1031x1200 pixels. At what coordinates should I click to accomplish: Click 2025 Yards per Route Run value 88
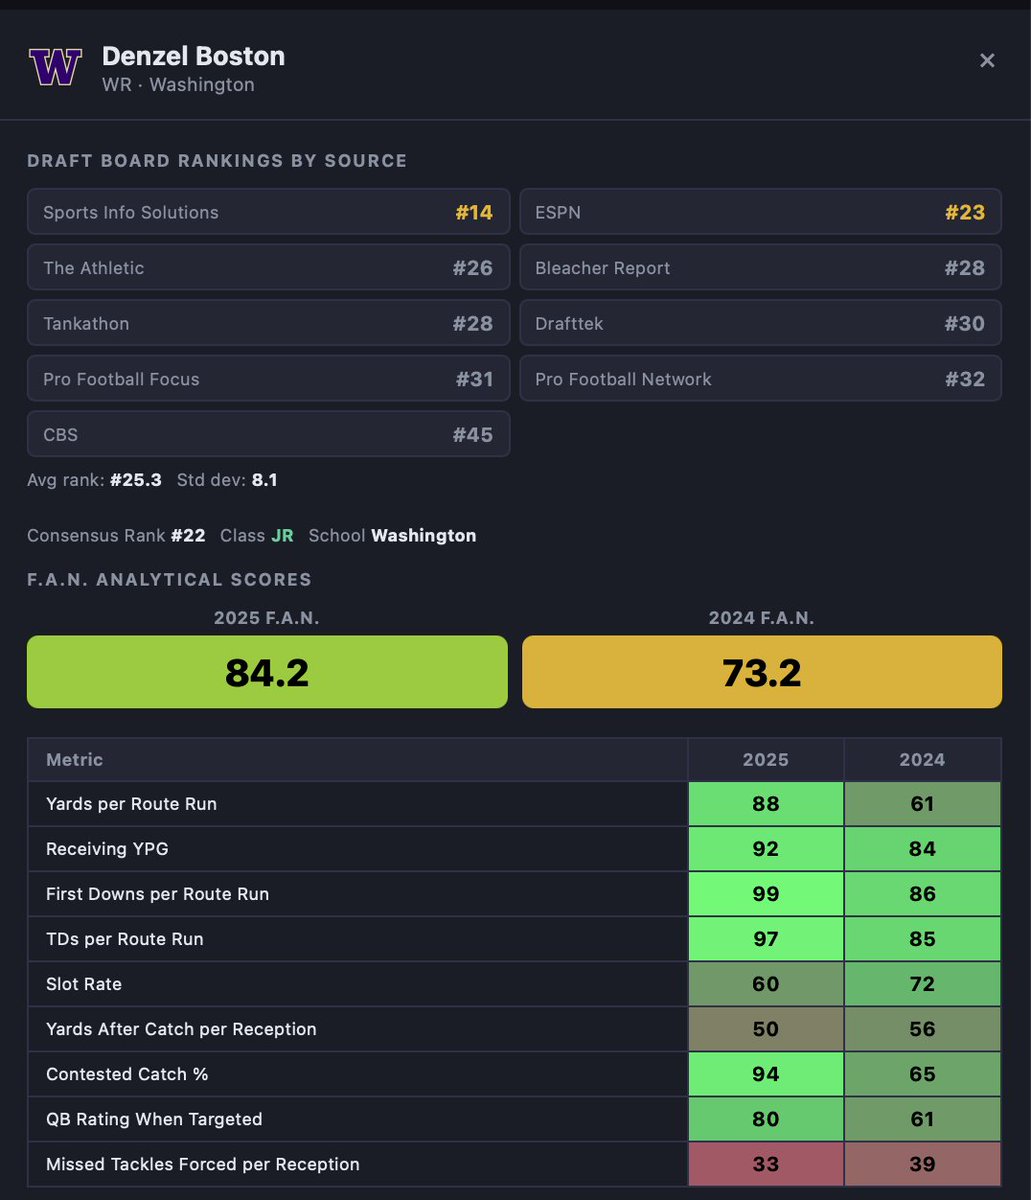pyautogui.click(x=766, y=804)
